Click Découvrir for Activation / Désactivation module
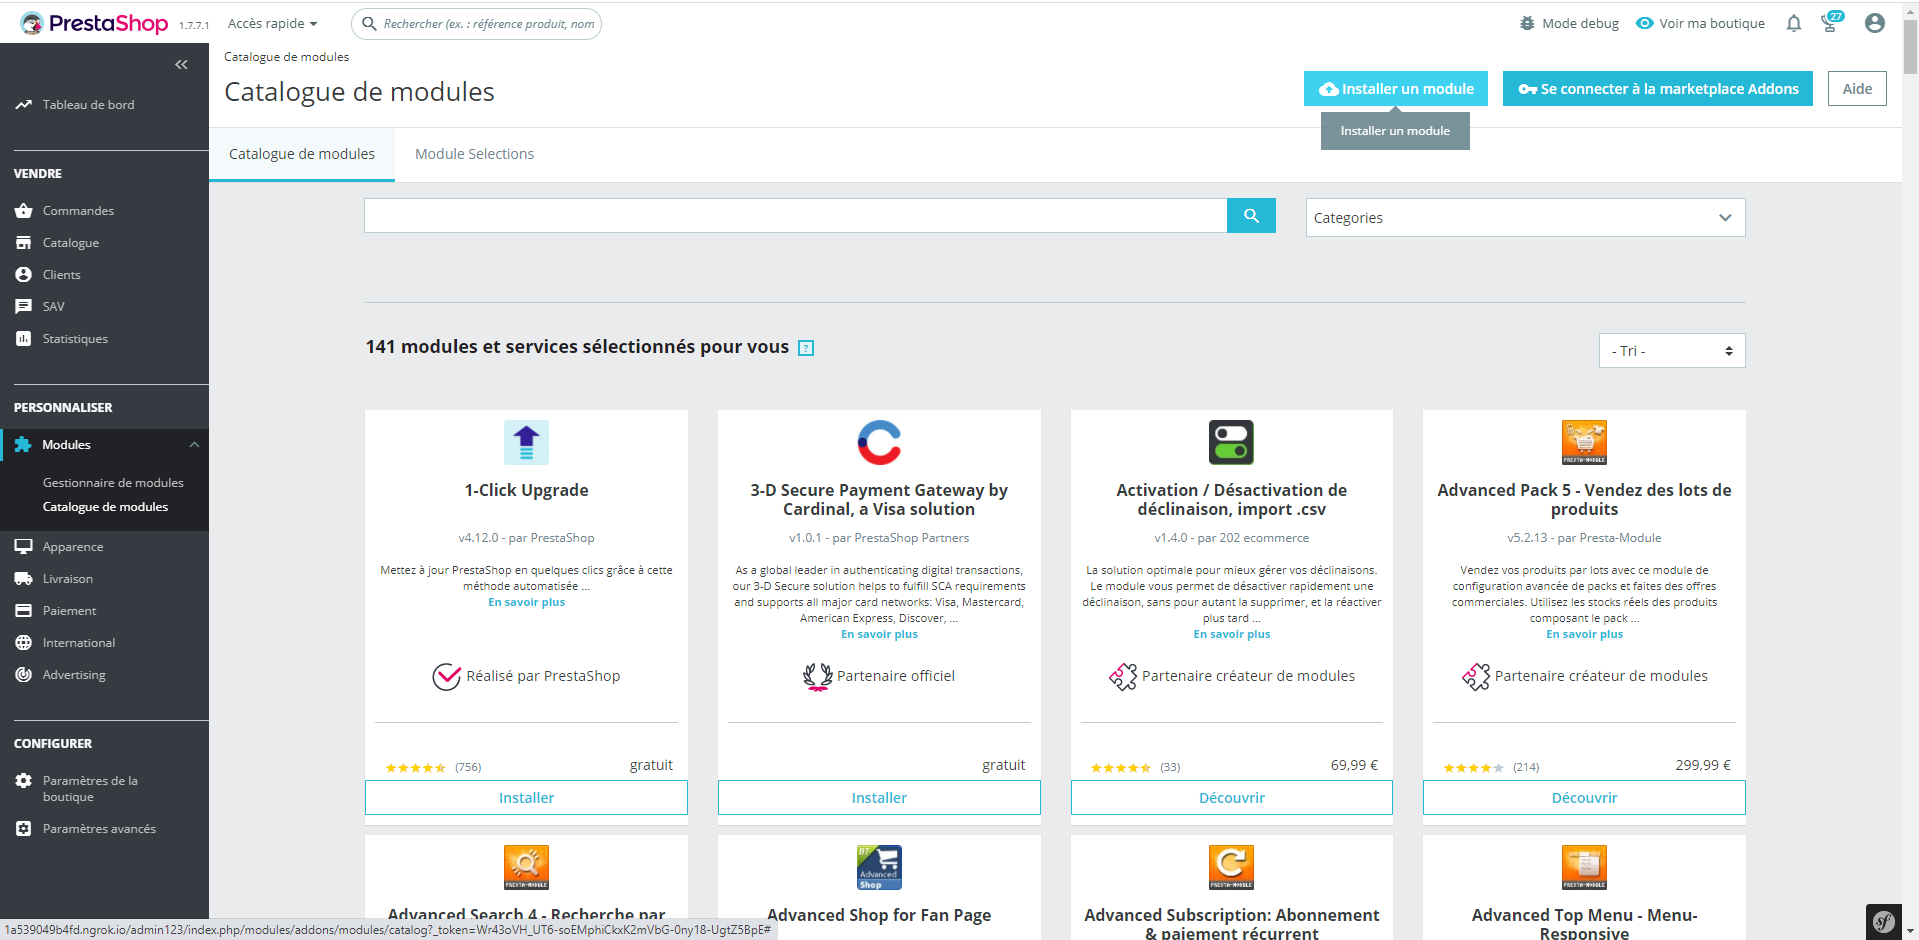Viewport: 1919px width, 940px height. 1231,797
